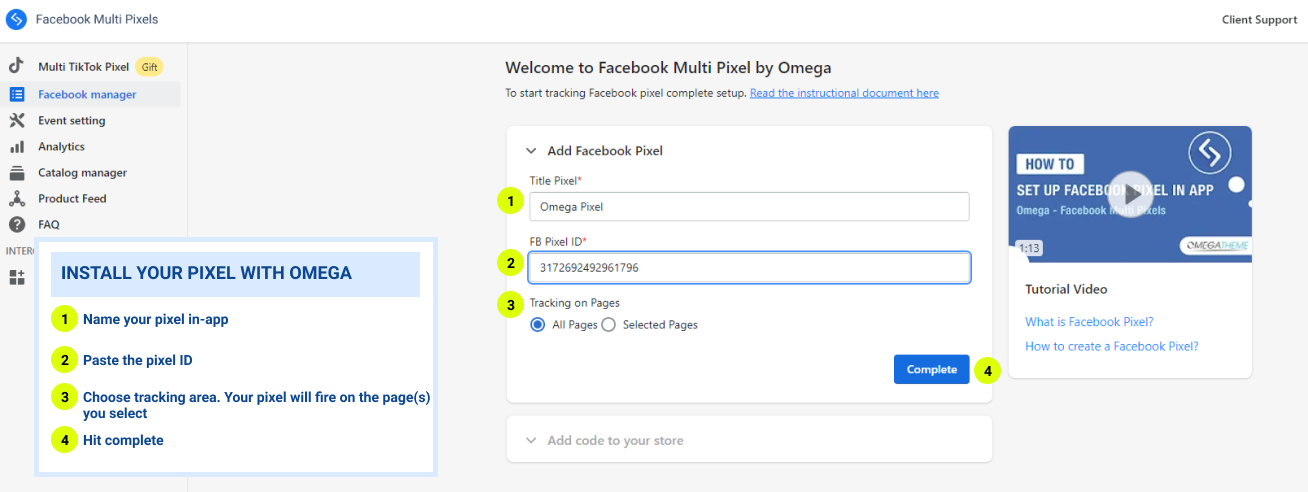This screenshot has width=1308, height=492.
Task: Select Selected Pages tracking option
Action: (608, 325)
